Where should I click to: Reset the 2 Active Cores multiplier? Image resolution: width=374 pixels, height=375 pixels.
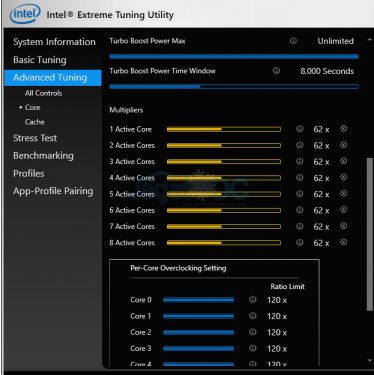[x=343, y=145]
